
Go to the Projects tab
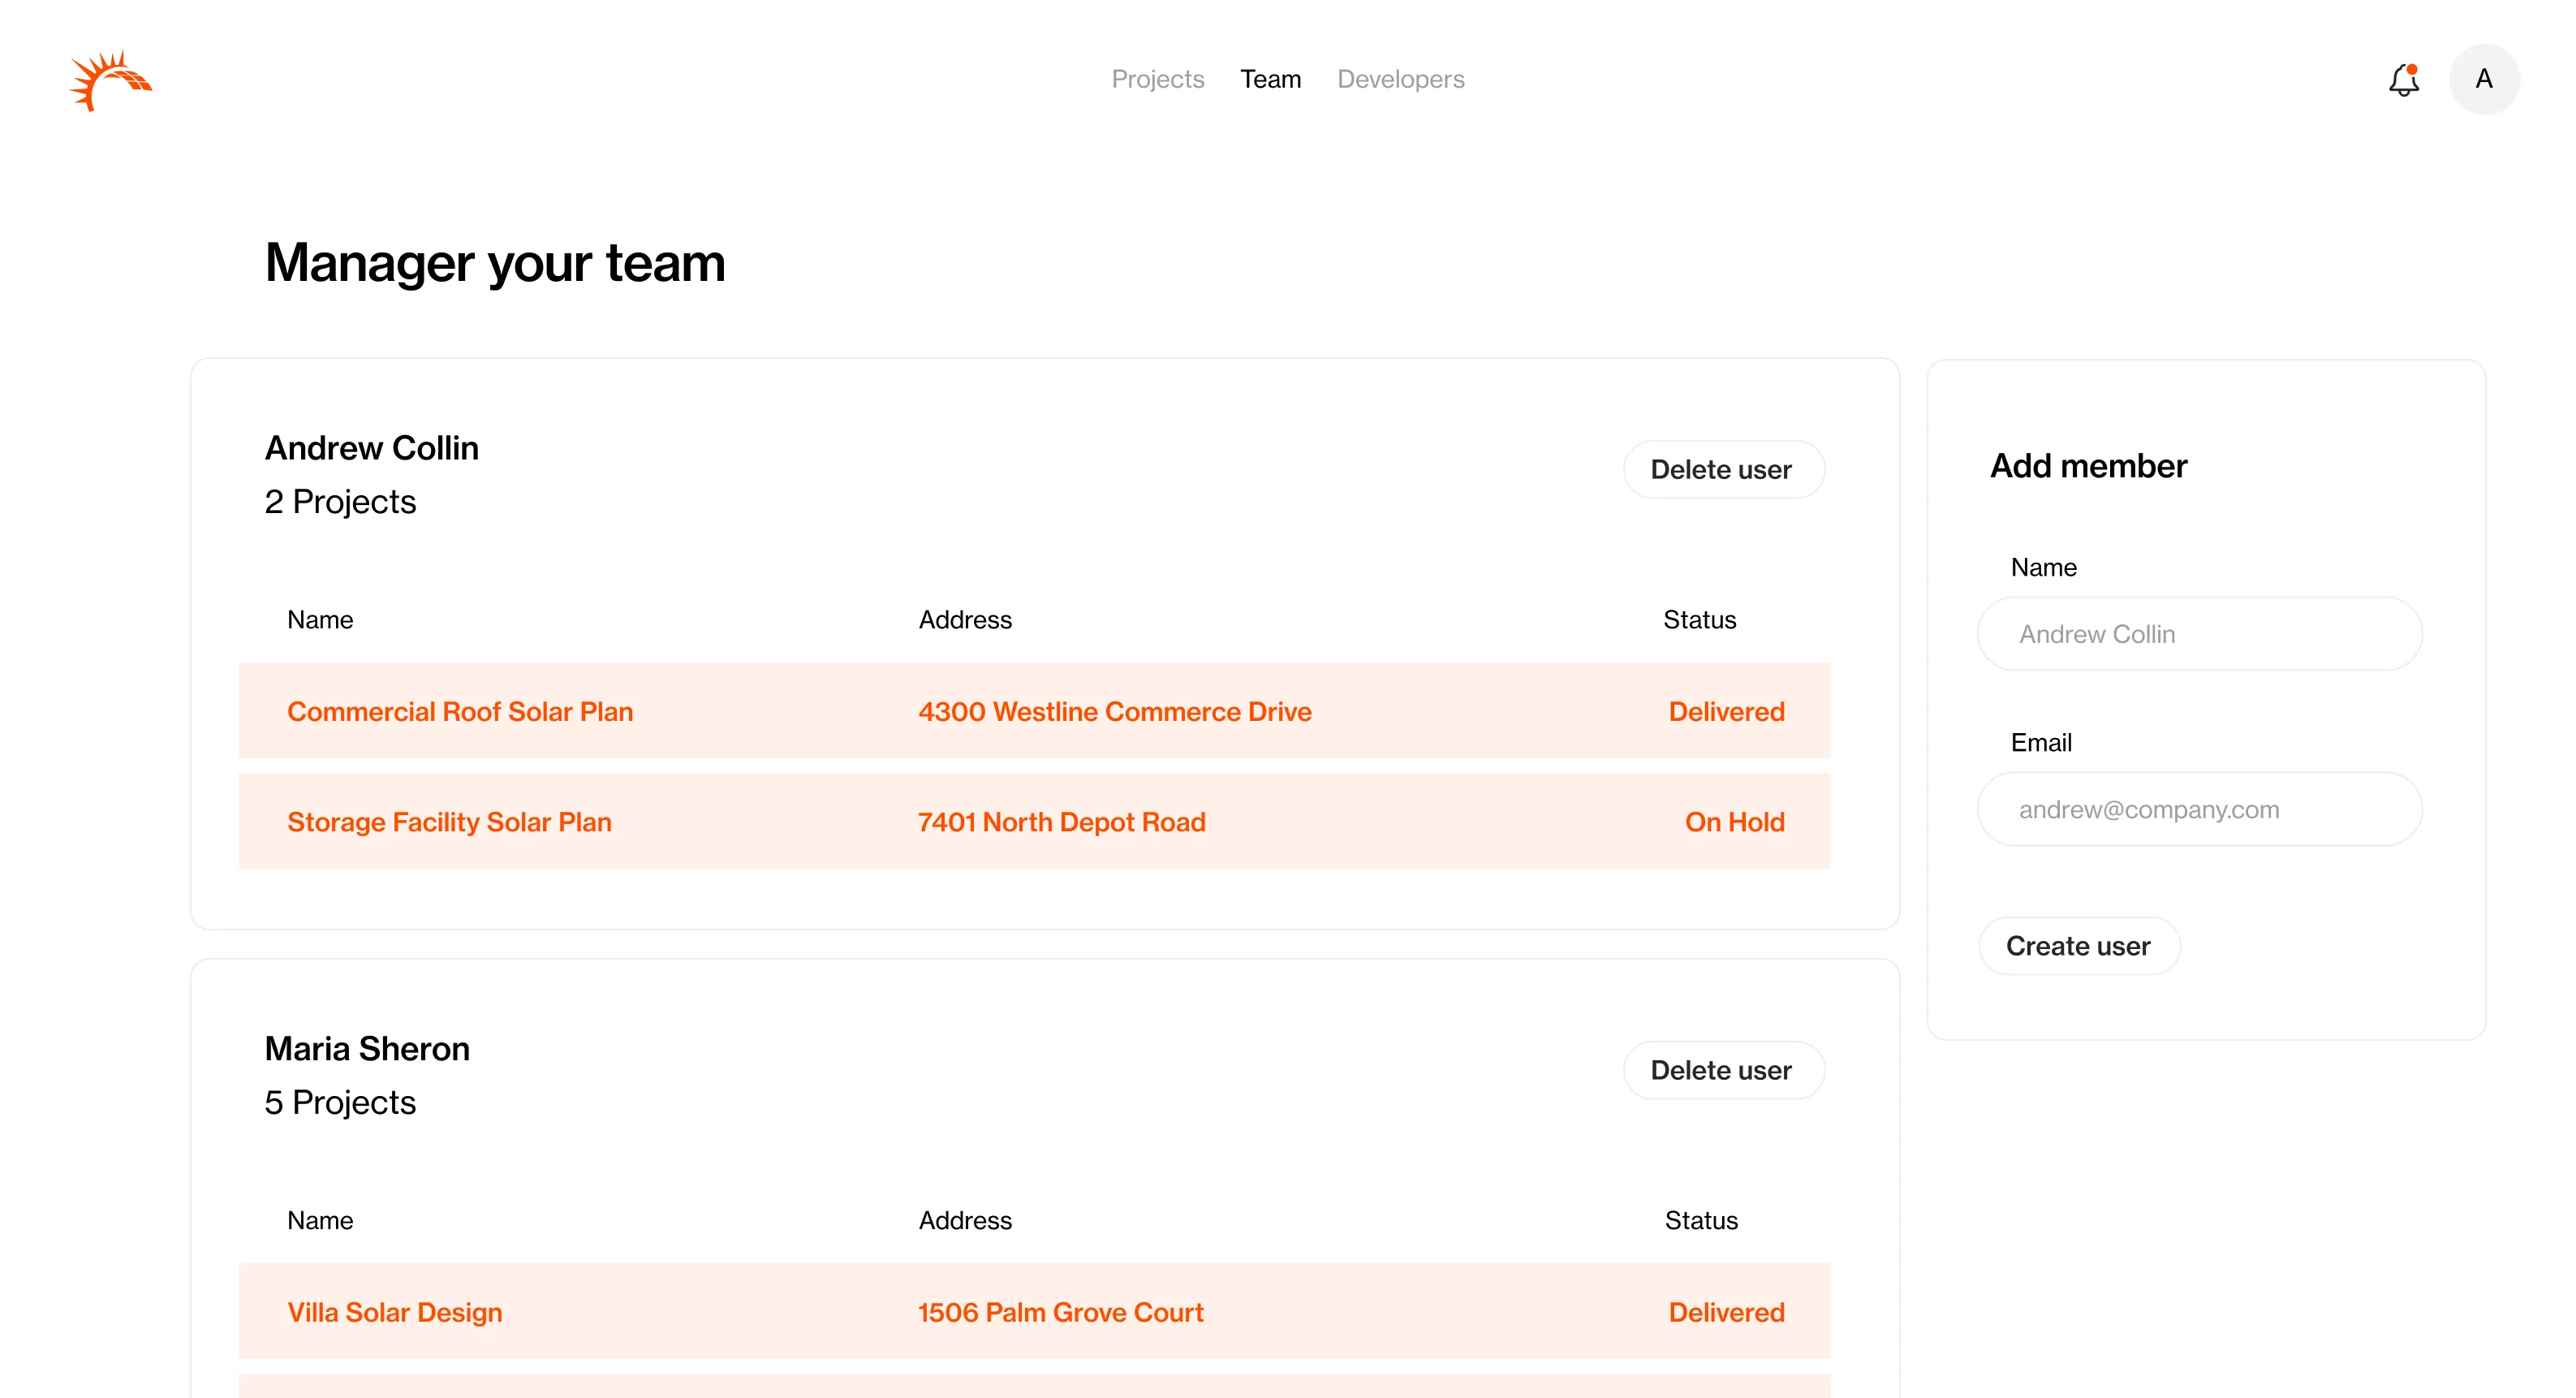(x=1157, y=79)
